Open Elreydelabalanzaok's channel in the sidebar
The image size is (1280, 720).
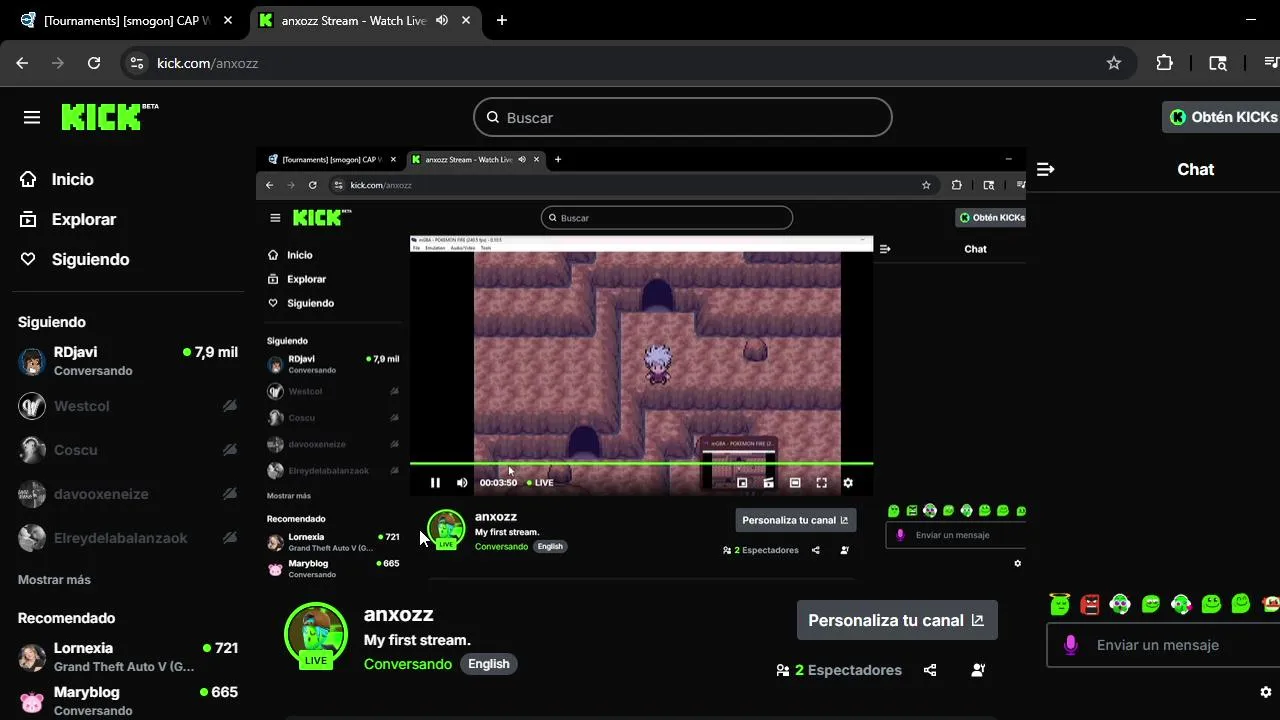click(128, 538)
